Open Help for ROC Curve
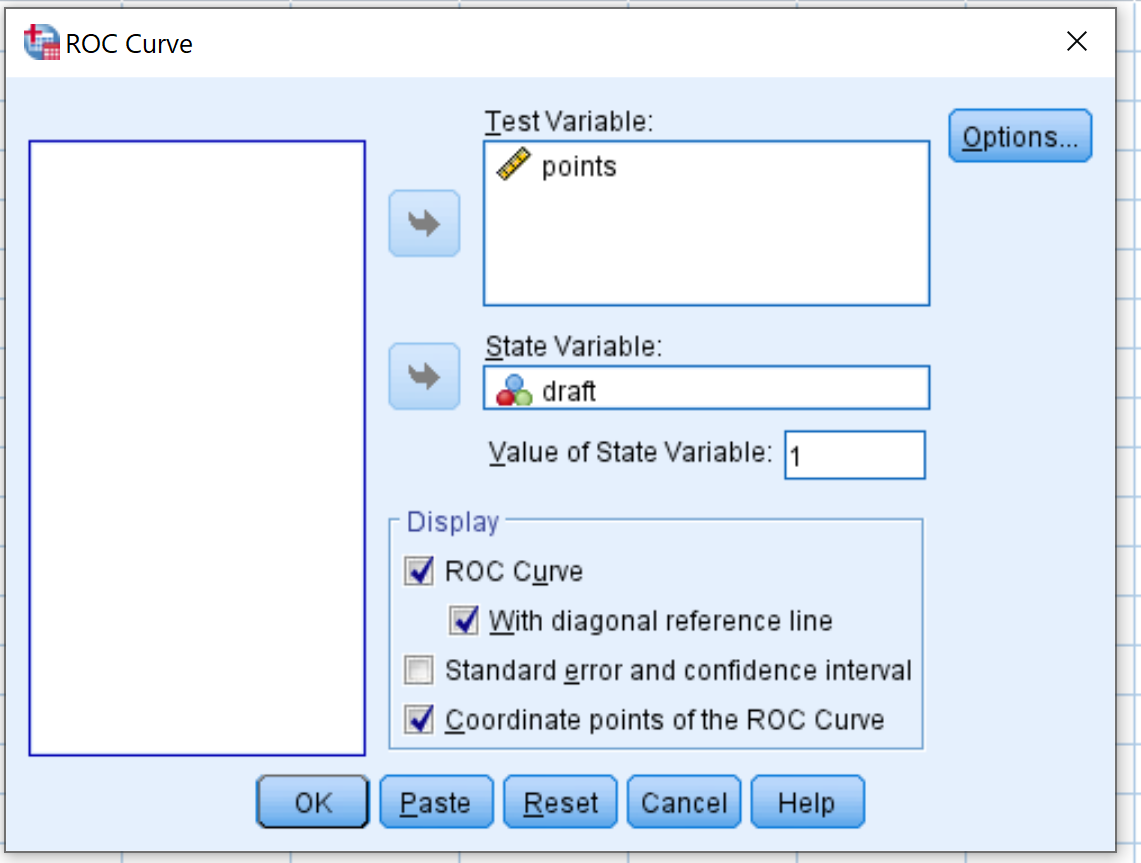Screen dimensions: 1141x863 808,802
